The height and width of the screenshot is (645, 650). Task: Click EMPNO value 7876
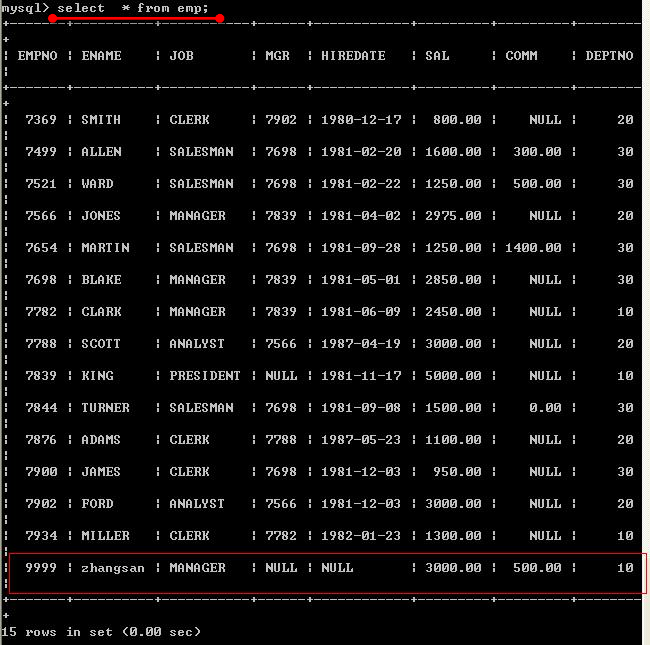41,440
